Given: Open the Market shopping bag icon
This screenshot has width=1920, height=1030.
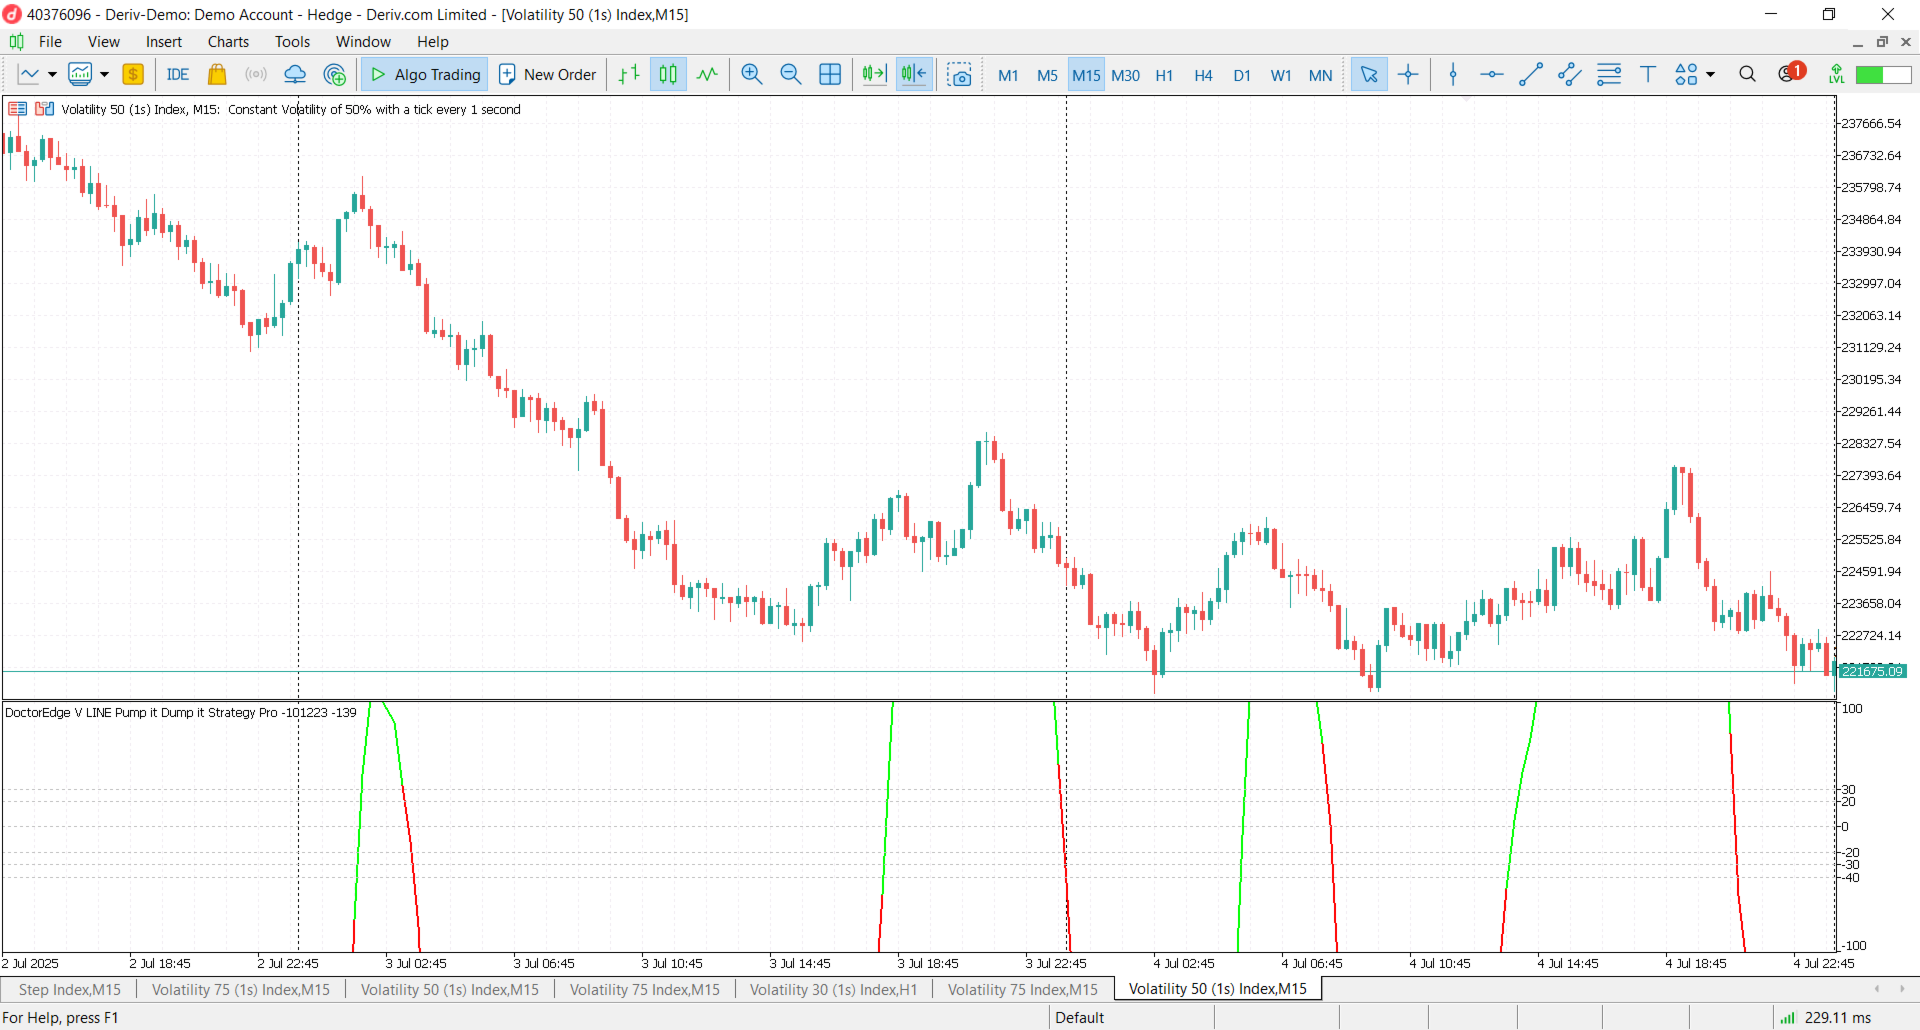Looking at the screenshot, I should [x=217, y=75].
